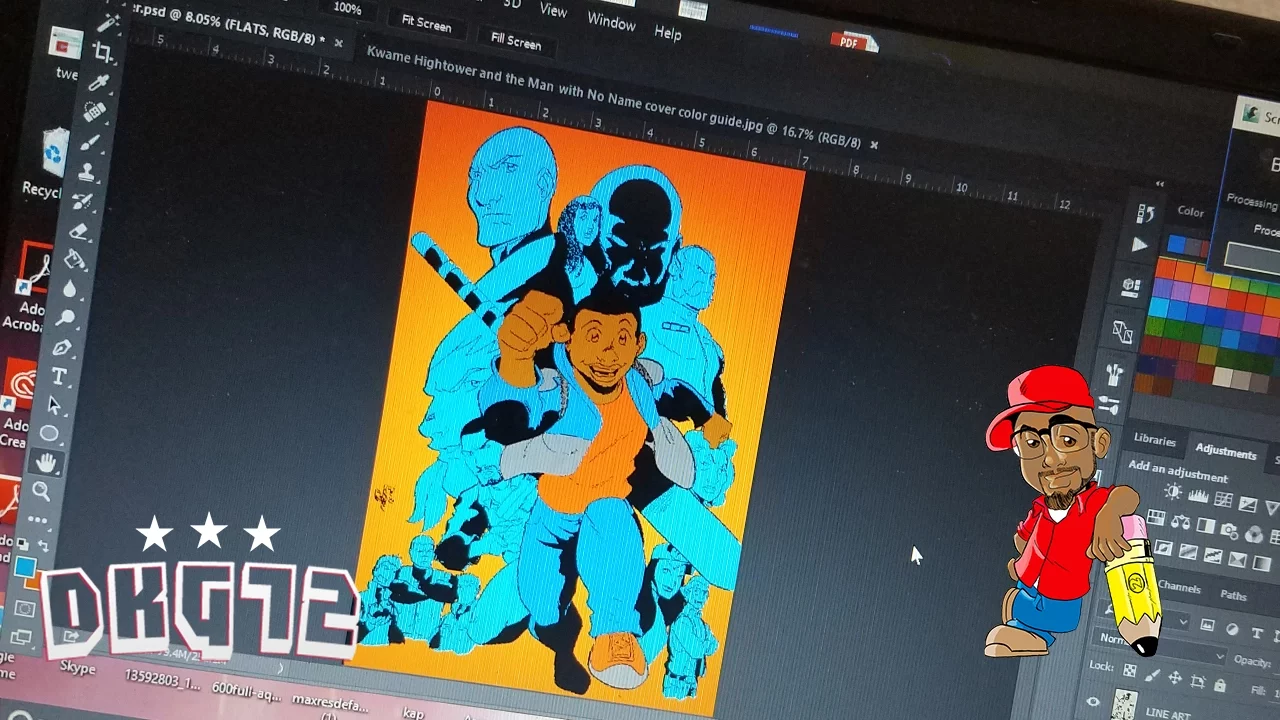The height and width of the screenshot is (720, 1280).
Task: Add a Levels adjustment
Action: [1198, 496]
